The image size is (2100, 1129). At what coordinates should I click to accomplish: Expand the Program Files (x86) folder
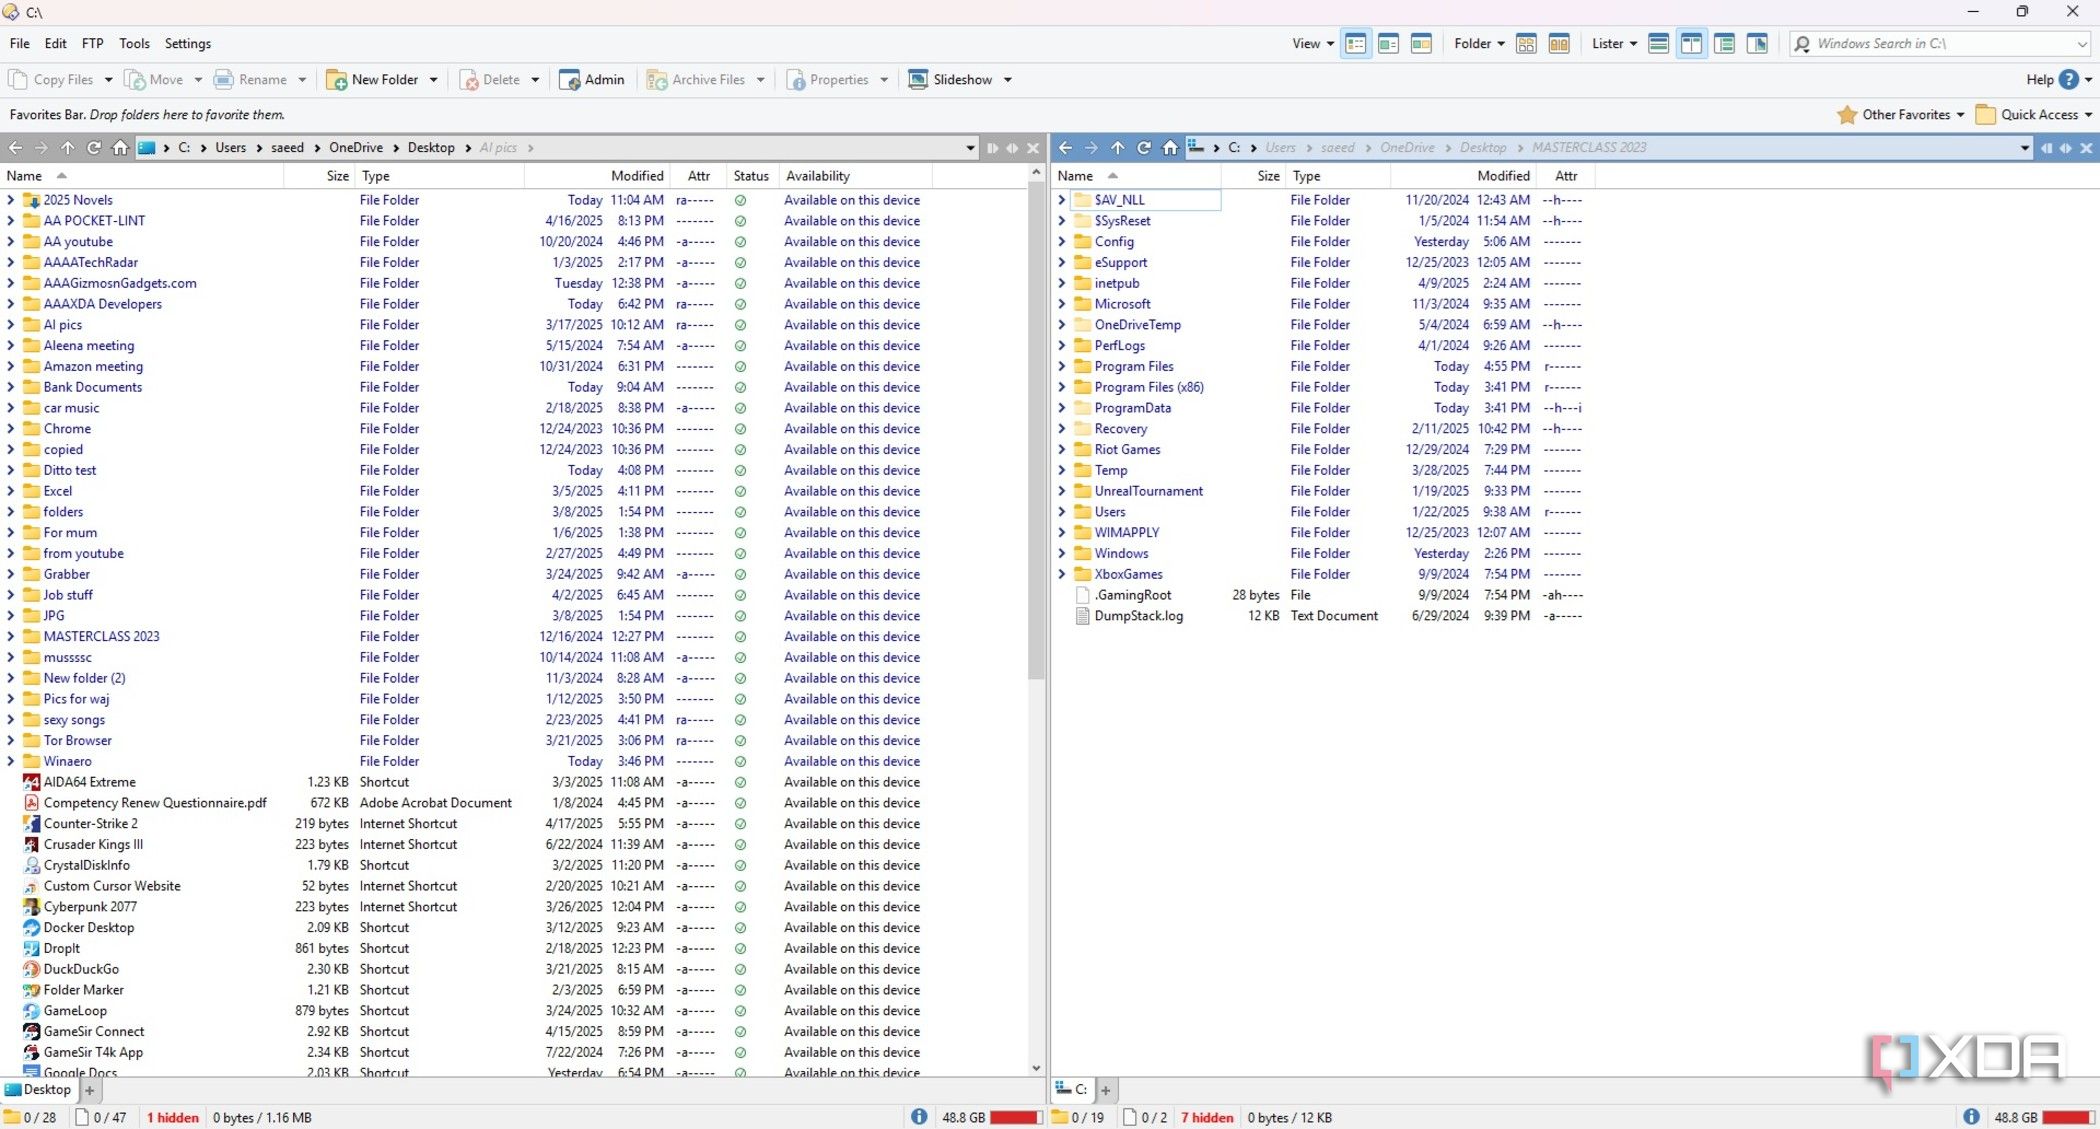click(x=1062, y=387)
